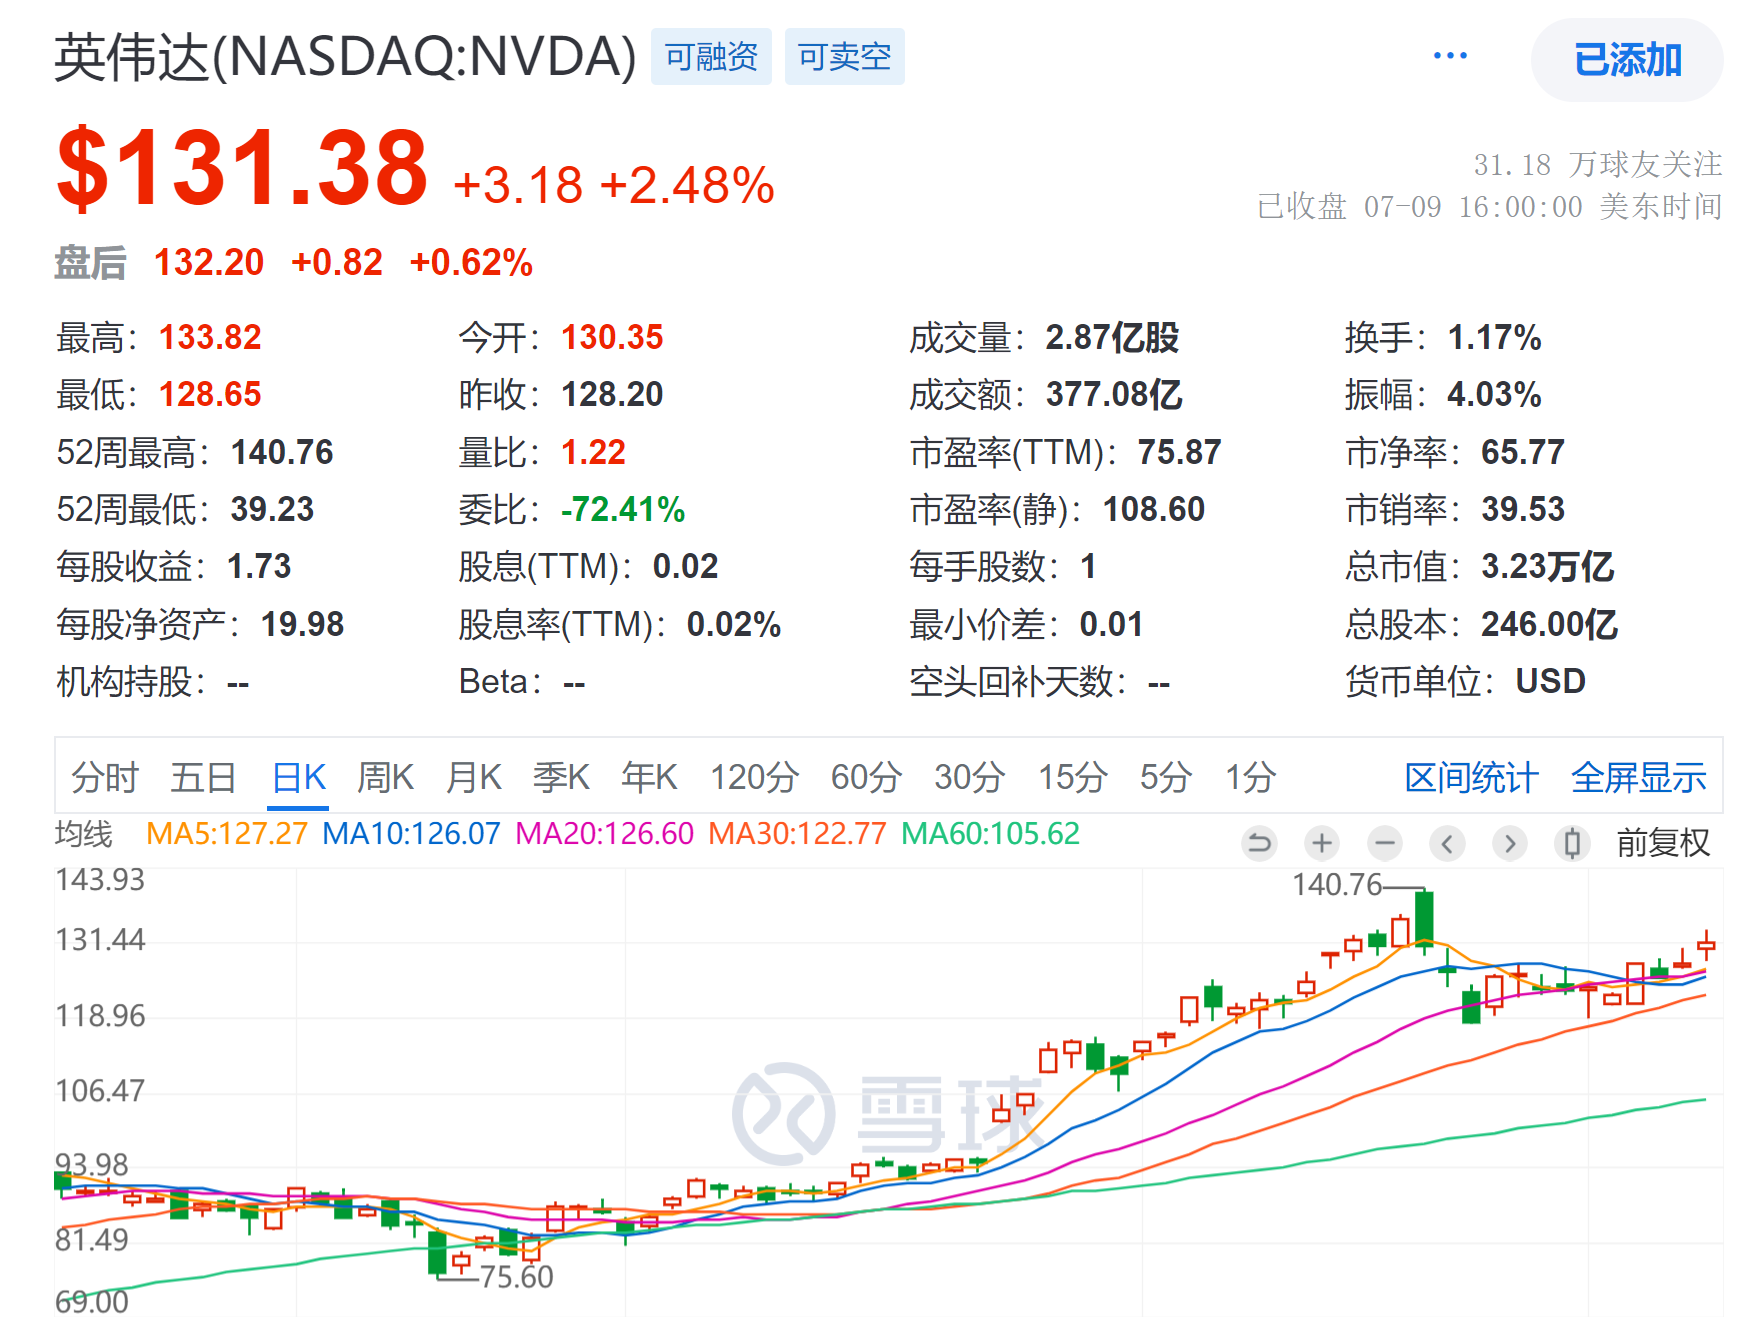Select the 5分 five-minute interval
1763x1317 pixels.
pos(1166,777)
